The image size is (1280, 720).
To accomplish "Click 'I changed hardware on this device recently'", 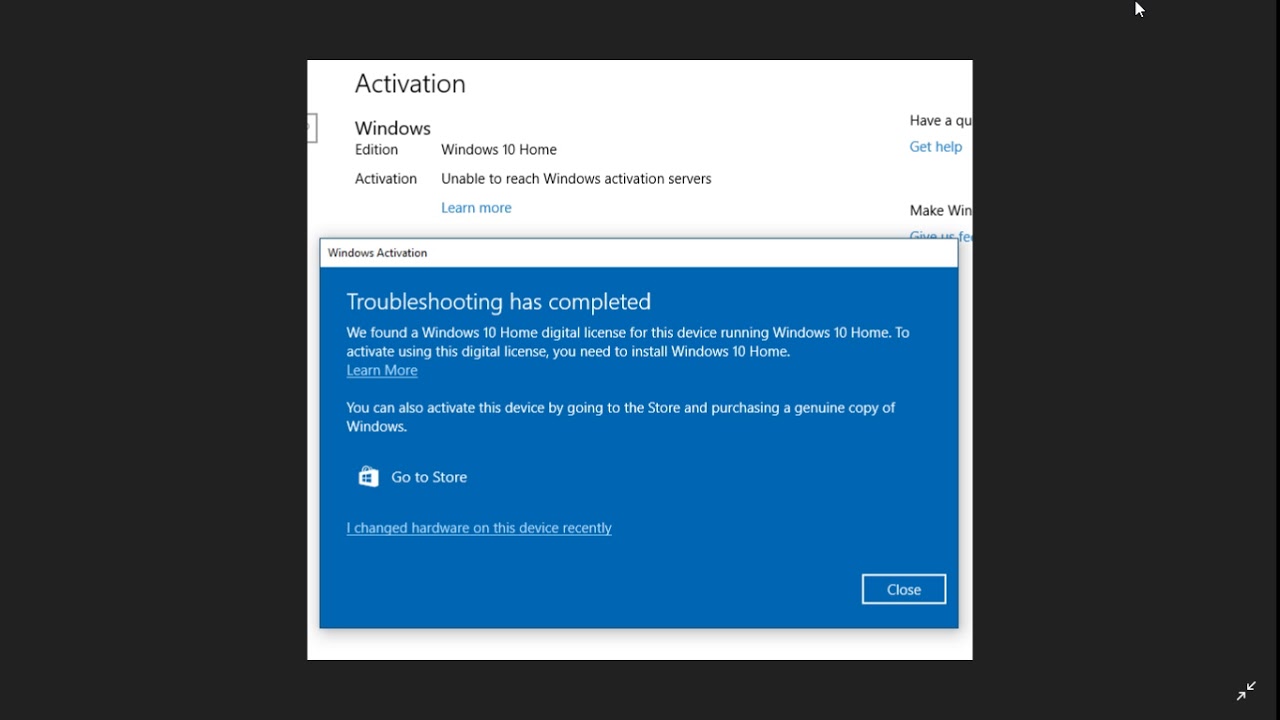I will (479, 528).
